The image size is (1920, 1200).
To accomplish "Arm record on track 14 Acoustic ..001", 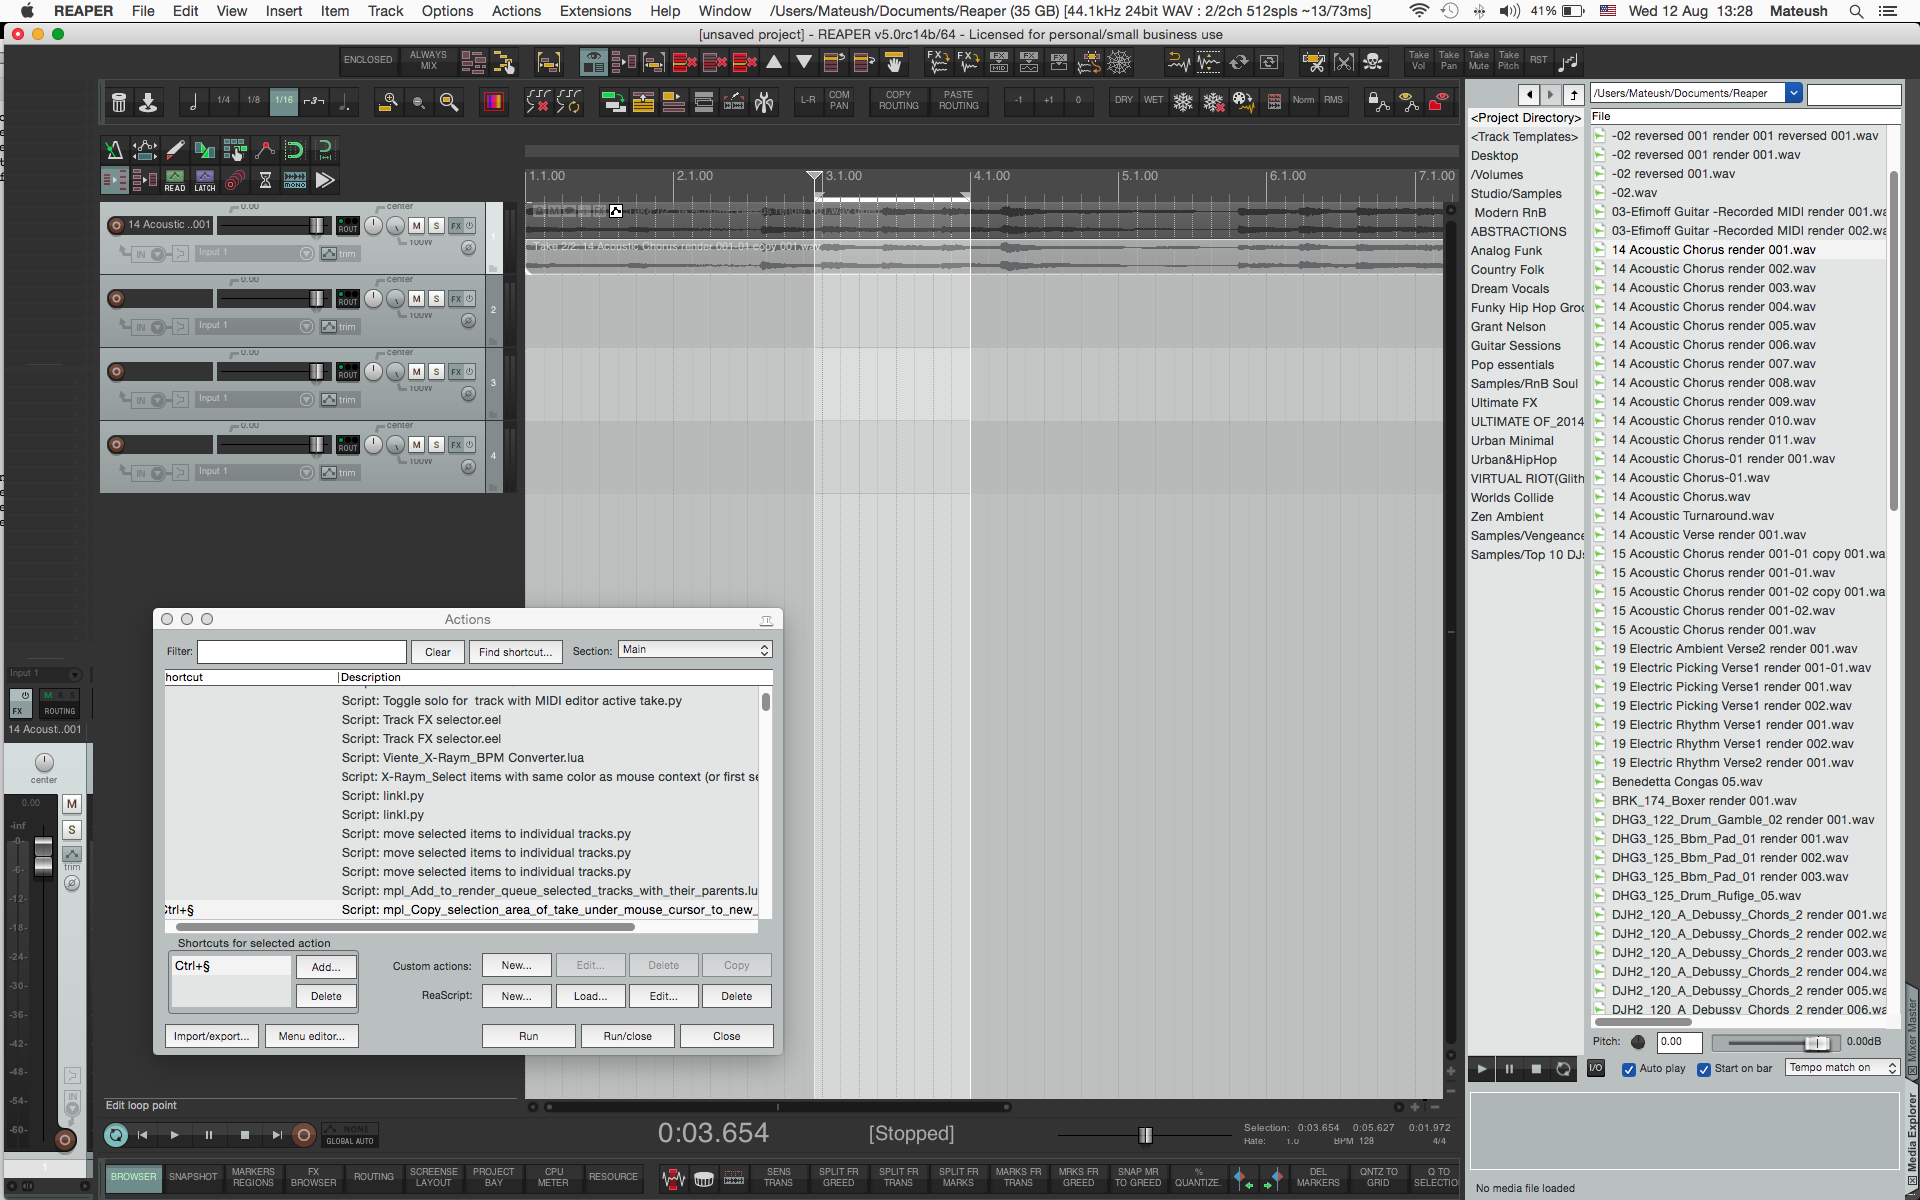I will (x=116, y=226).
